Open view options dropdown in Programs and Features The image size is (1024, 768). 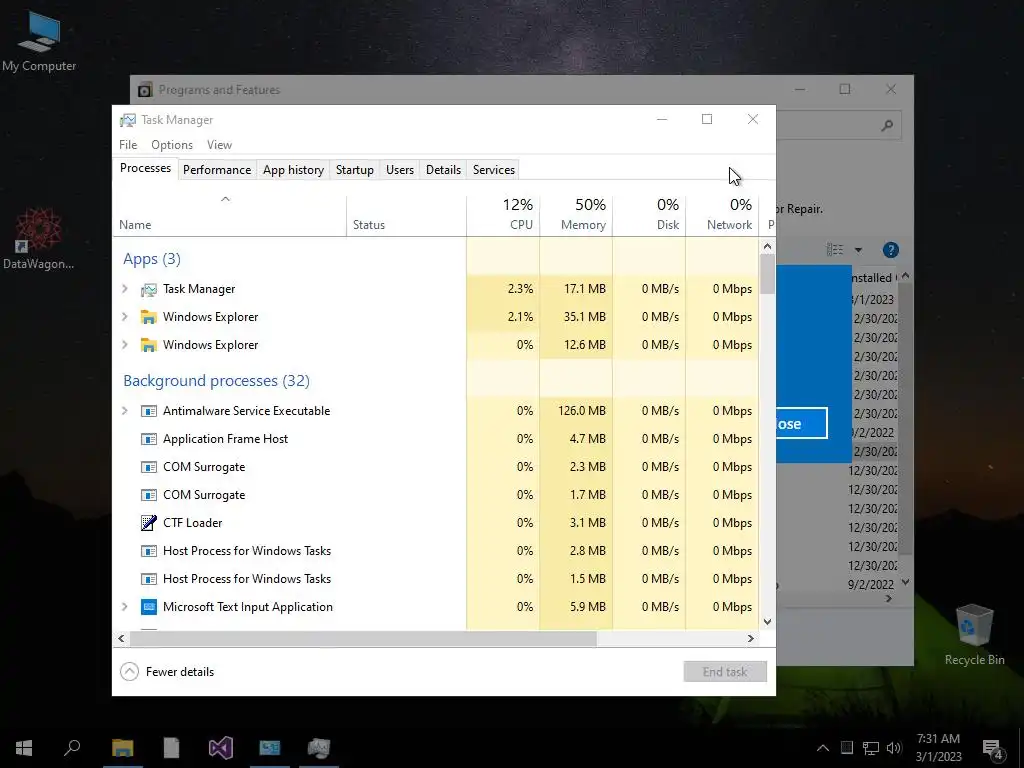tap(858, 250)
